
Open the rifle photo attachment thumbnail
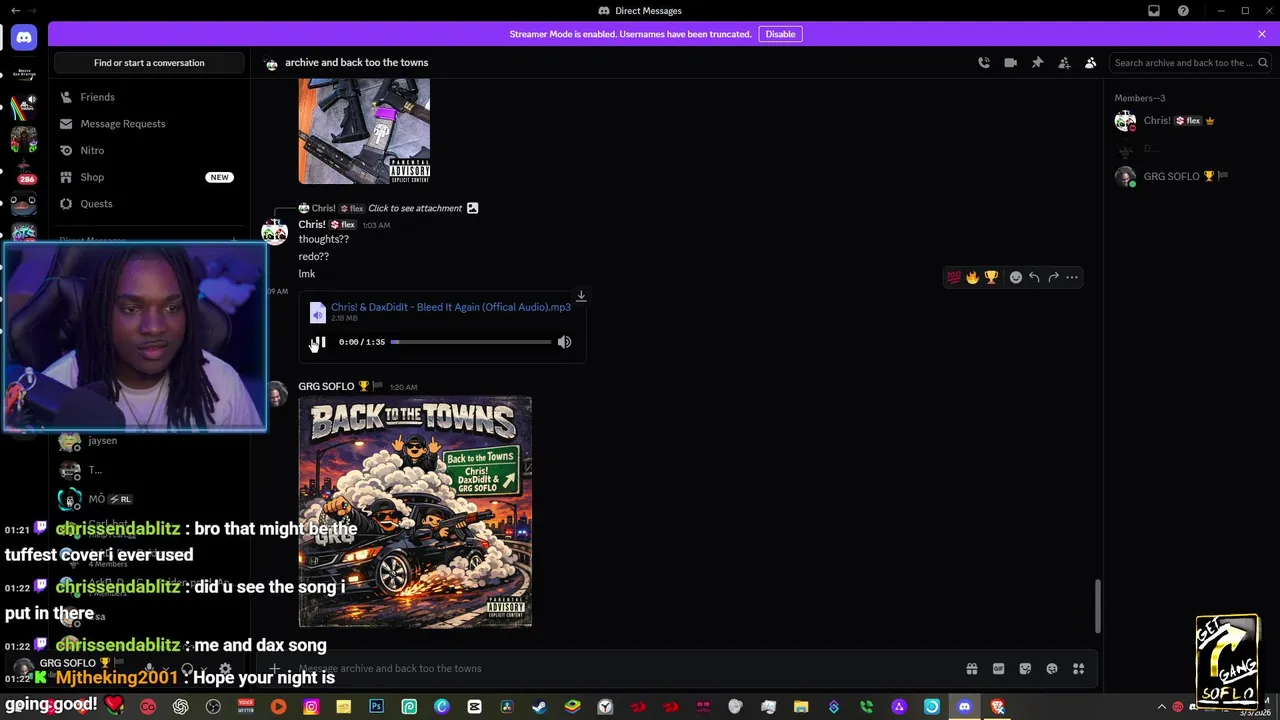tap(364, 131)
